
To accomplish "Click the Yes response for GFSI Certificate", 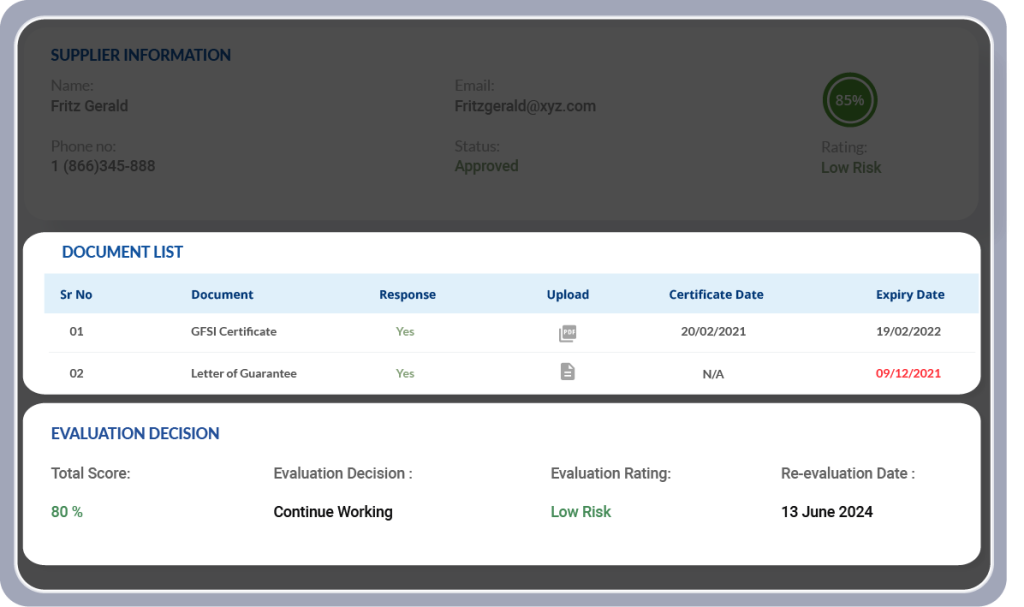I will click(x=405, y=332).
